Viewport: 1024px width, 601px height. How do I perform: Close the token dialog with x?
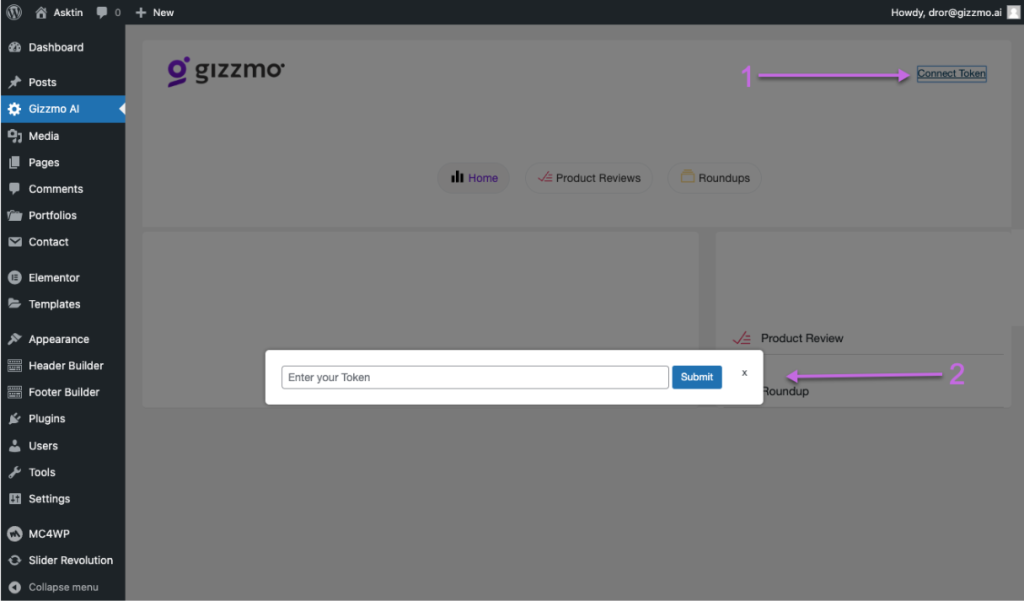tap(744, 372)
